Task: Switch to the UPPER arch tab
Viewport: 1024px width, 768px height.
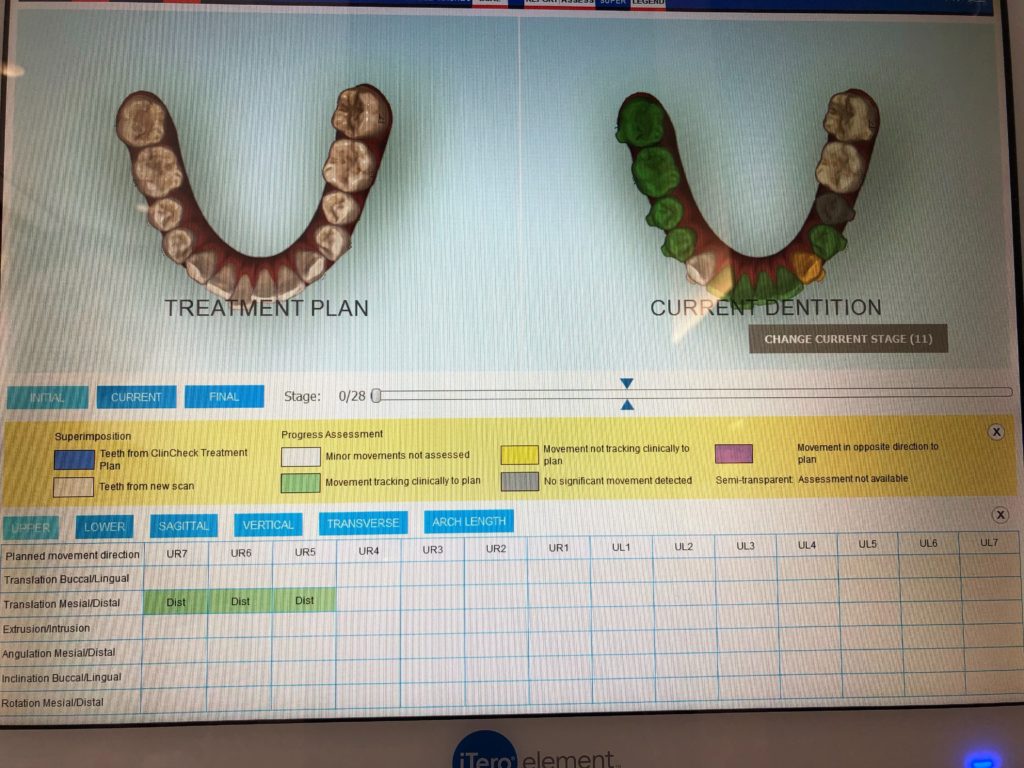Action: (31, 527)
